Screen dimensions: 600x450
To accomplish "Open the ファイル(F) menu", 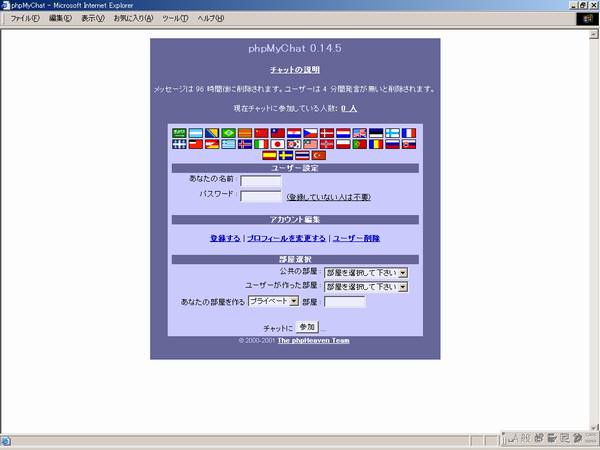I will point(24,18).
